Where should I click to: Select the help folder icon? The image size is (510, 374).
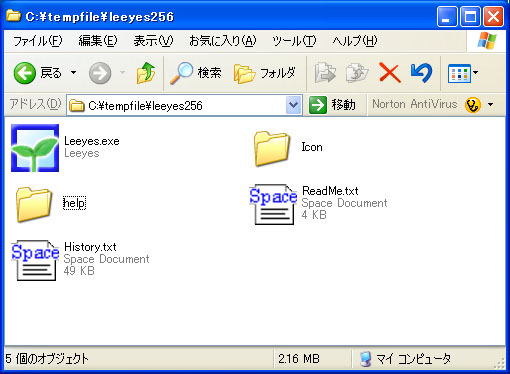click(34, 204)
